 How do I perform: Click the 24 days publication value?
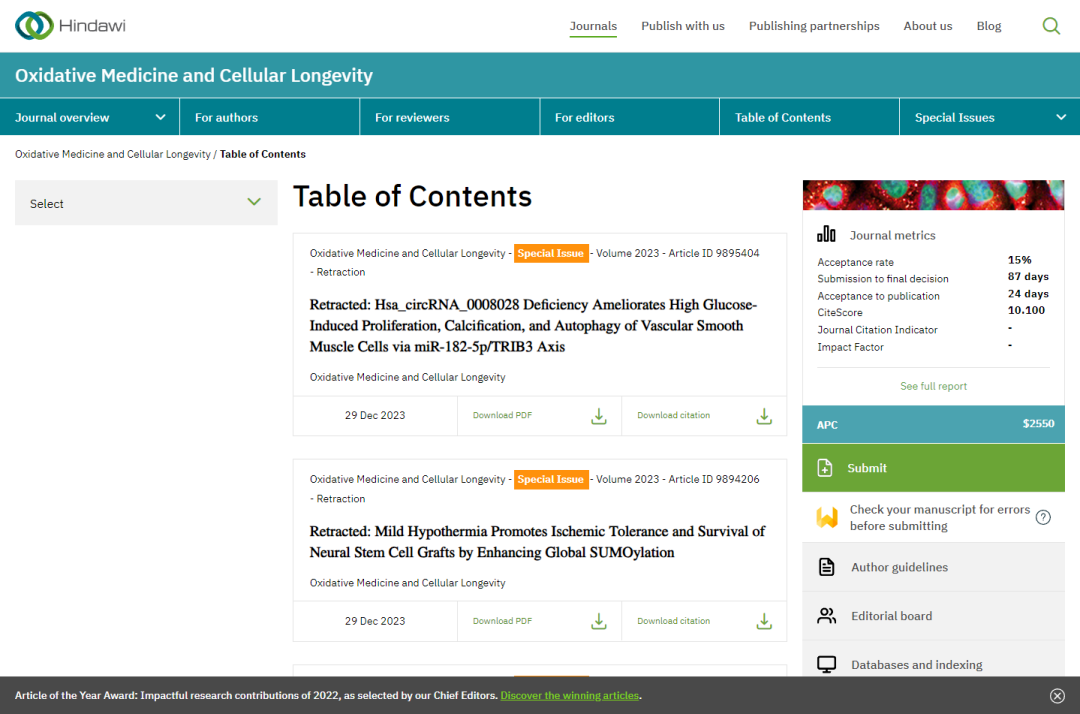[x=1028, y=294]
